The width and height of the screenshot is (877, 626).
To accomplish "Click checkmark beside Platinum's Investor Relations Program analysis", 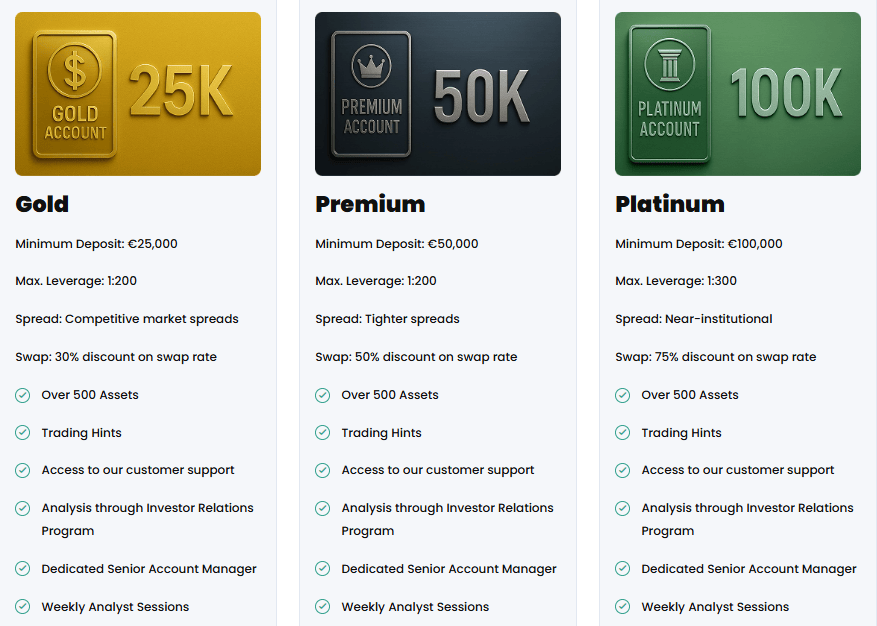I will tap(623, 508).
